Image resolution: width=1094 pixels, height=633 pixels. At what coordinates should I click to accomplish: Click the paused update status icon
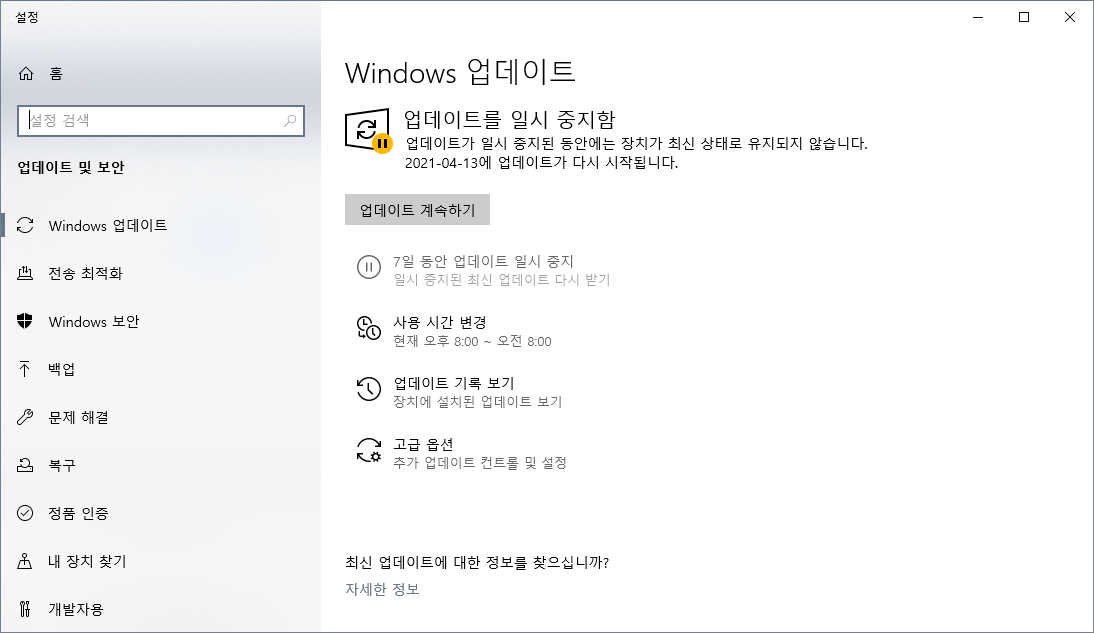(368, 131)
